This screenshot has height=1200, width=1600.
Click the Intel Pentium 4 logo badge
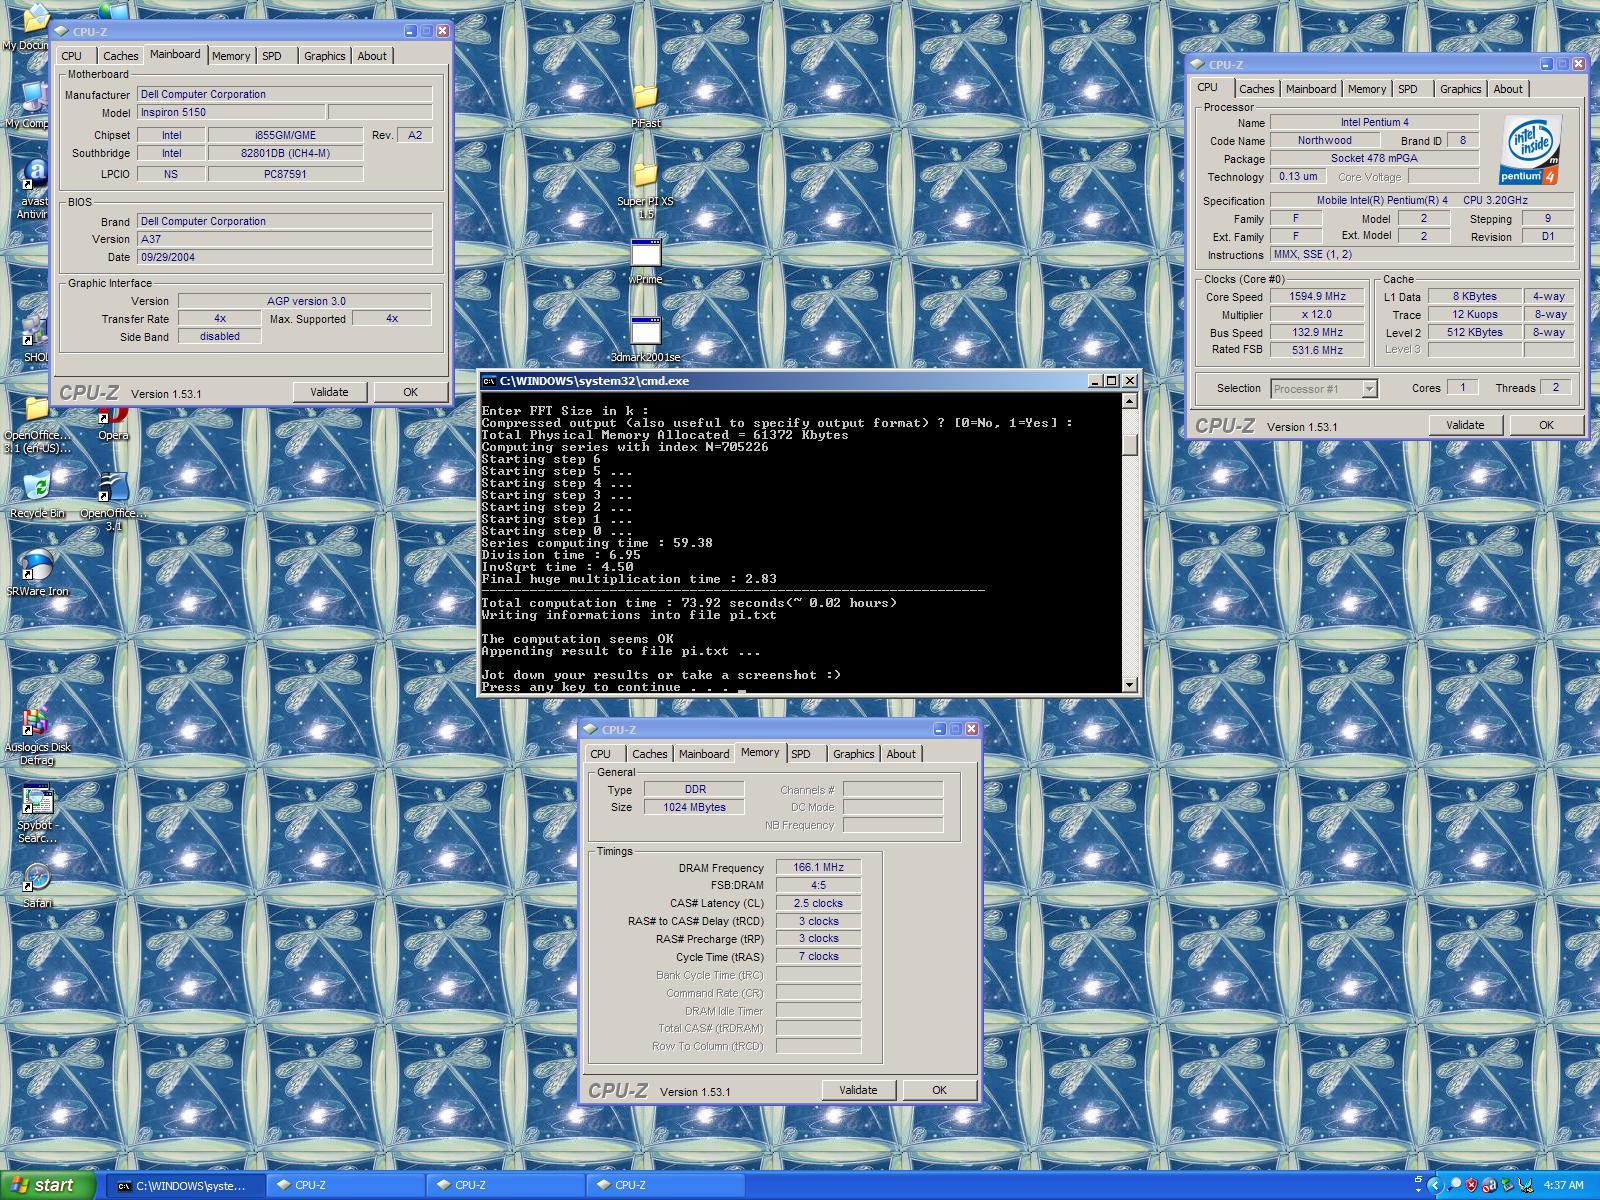[x=1530, y=149]
